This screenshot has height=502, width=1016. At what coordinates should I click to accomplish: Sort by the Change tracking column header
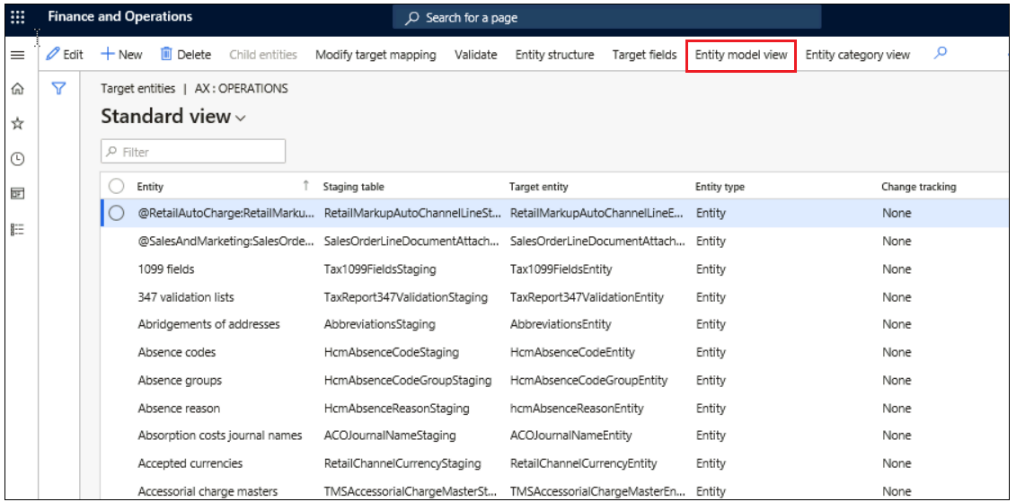pyautogui.click(x=918, y=187)
